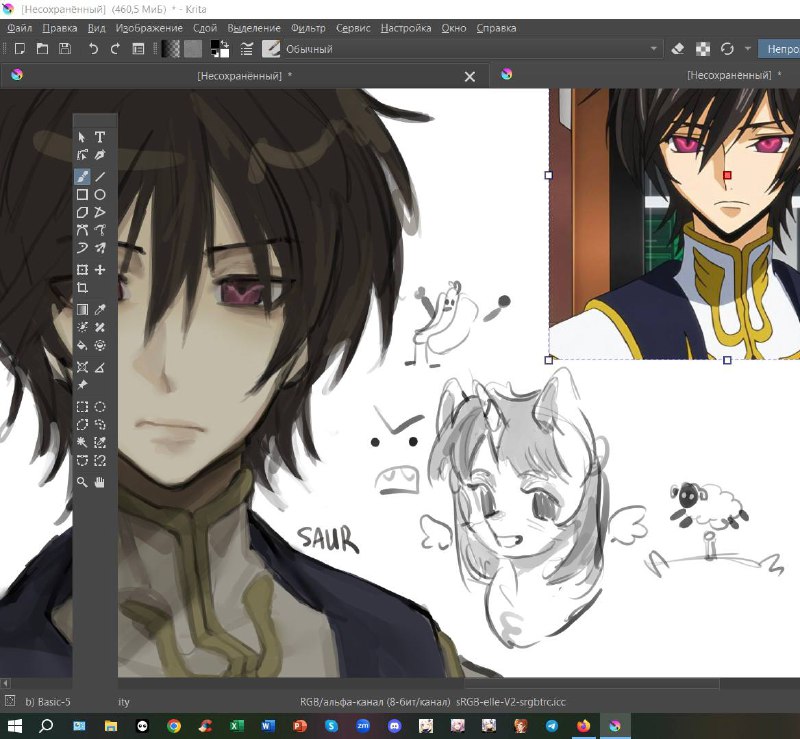800x739 pixels.
Task: Open Firefox from the taskbar
Action: 583,726
